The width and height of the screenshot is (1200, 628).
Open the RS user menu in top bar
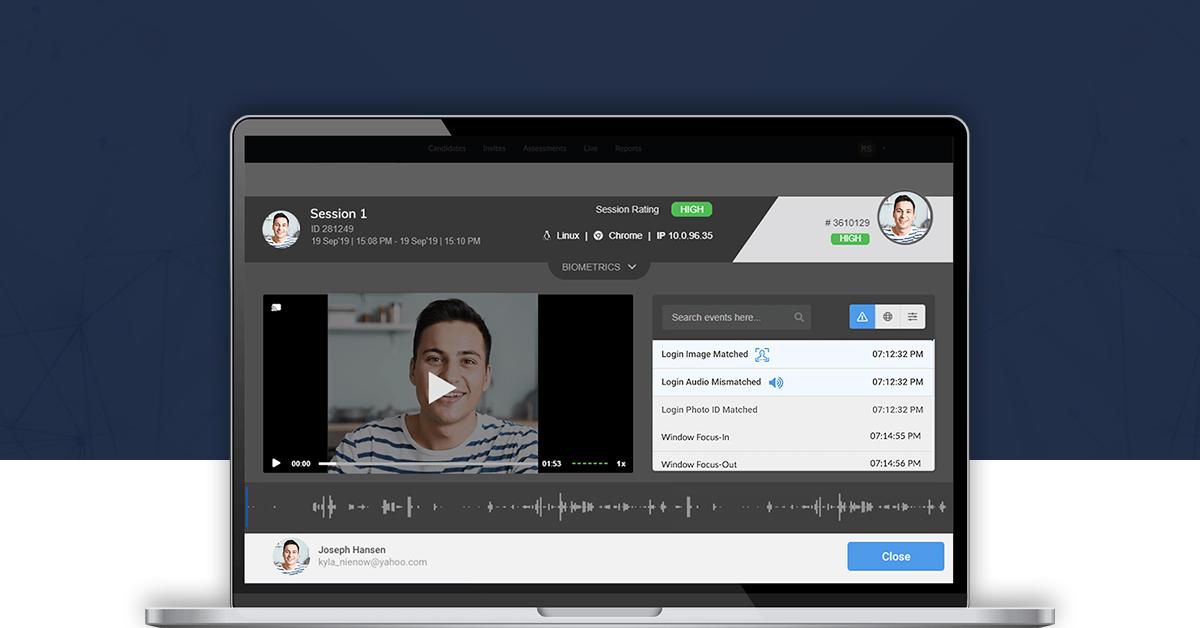866,149
